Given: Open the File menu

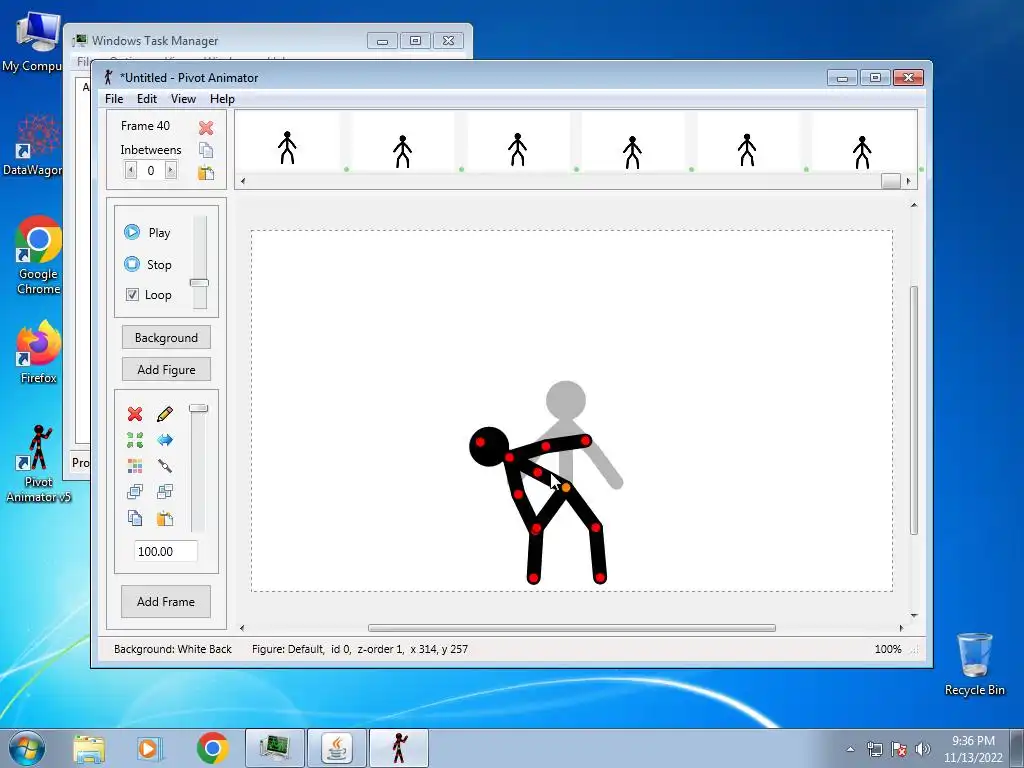Looking at the screenshot, I should pyautogui.click(x=114, y=99).
